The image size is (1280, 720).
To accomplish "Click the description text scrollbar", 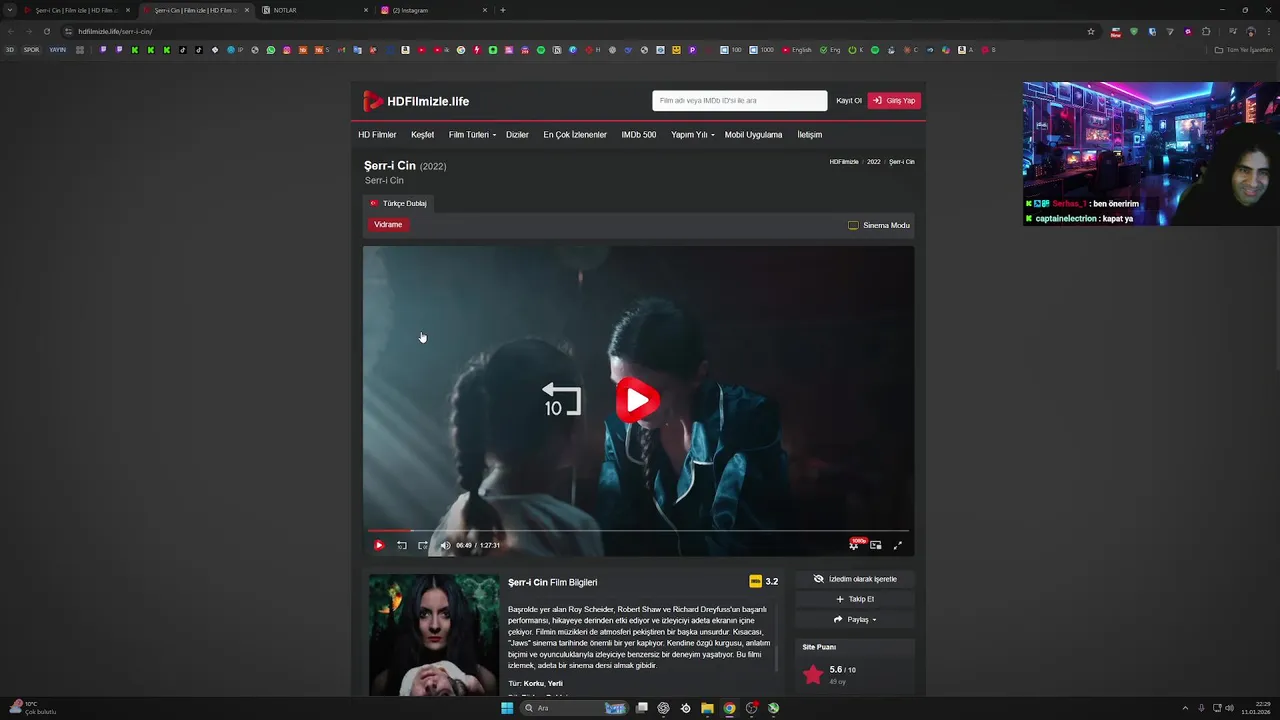I will pos(776,657).
